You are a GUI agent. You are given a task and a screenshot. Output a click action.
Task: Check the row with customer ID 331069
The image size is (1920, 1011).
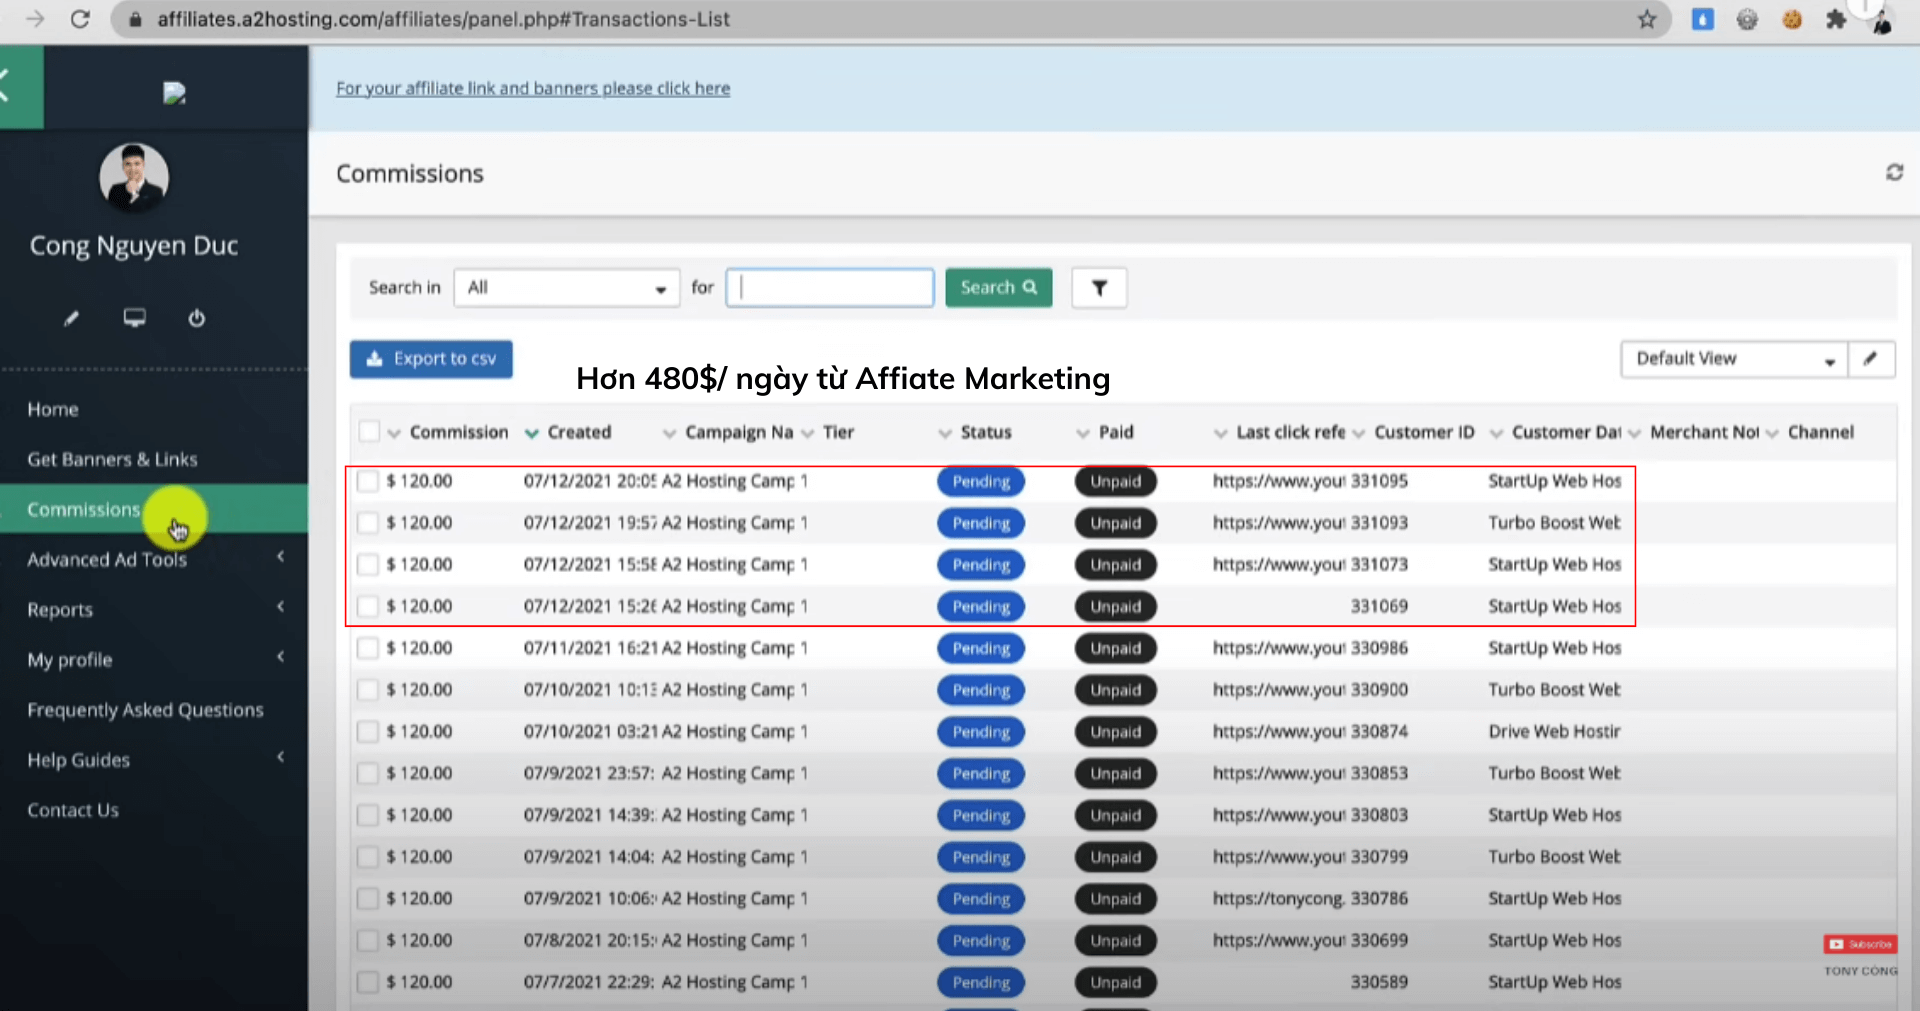pos(368,607)
